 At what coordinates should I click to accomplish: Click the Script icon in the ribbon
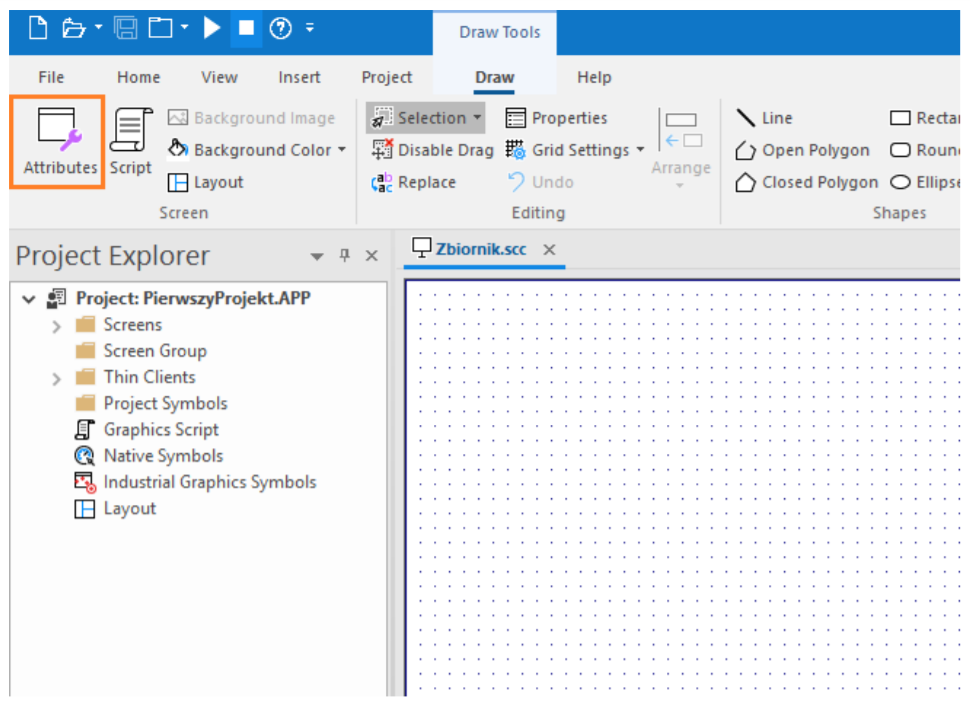(x=130, y=141)
